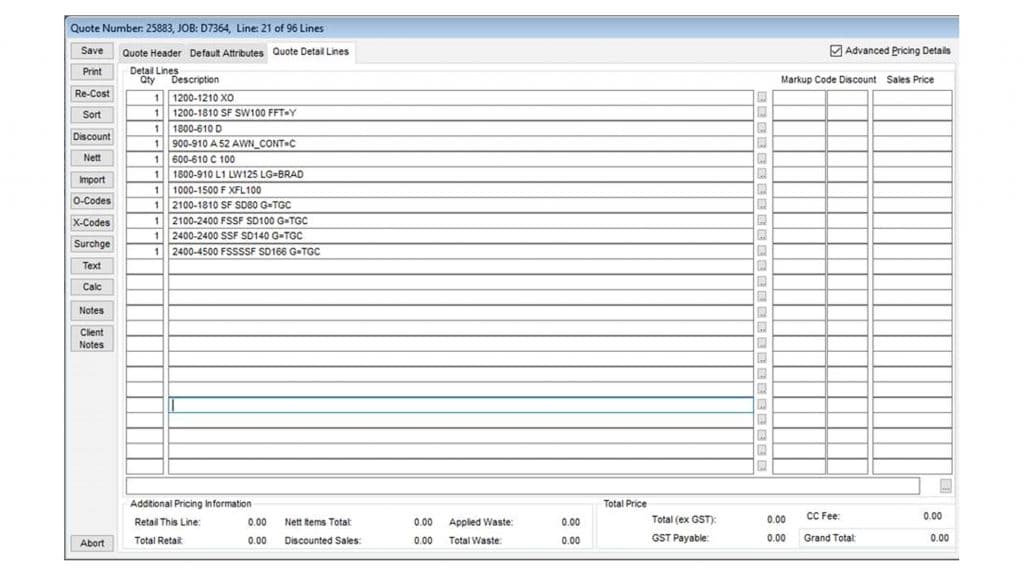
Task: Click the Re-Cost button
Action: tap(92, 93)
